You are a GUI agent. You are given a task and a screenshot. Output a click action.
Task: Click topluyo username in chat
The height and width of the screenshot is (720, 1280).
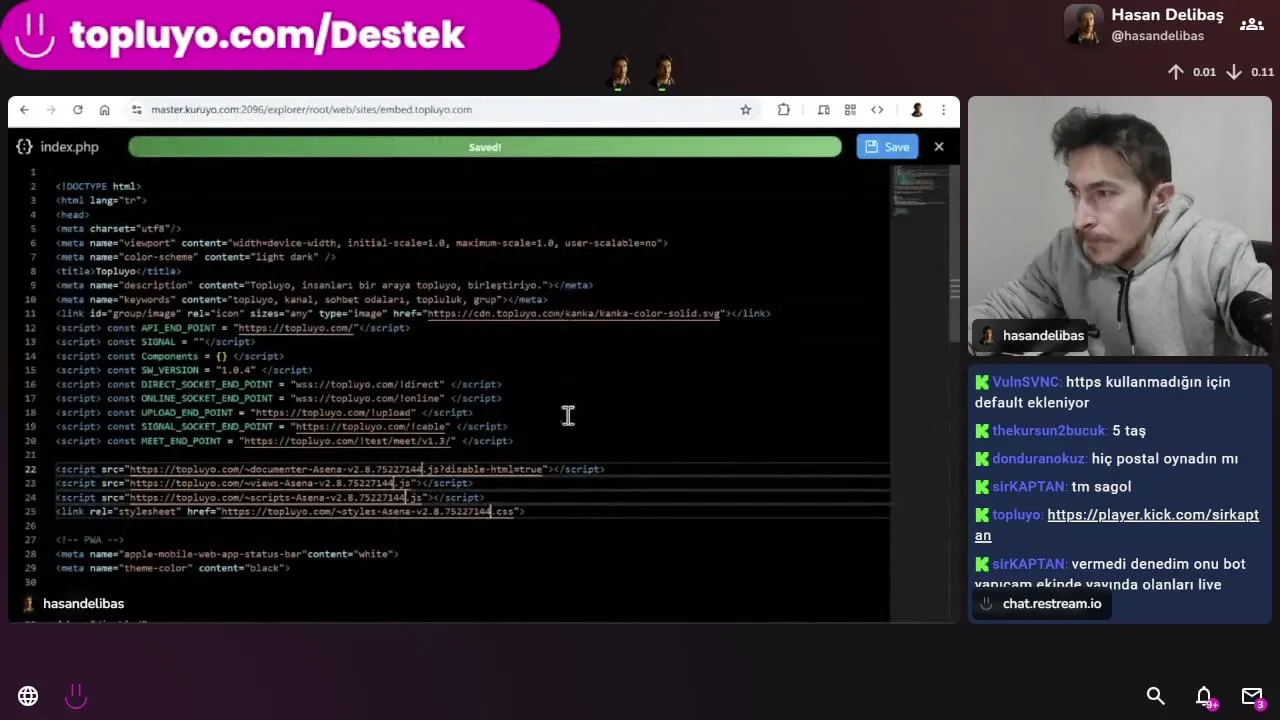(x=1017, y=515)
